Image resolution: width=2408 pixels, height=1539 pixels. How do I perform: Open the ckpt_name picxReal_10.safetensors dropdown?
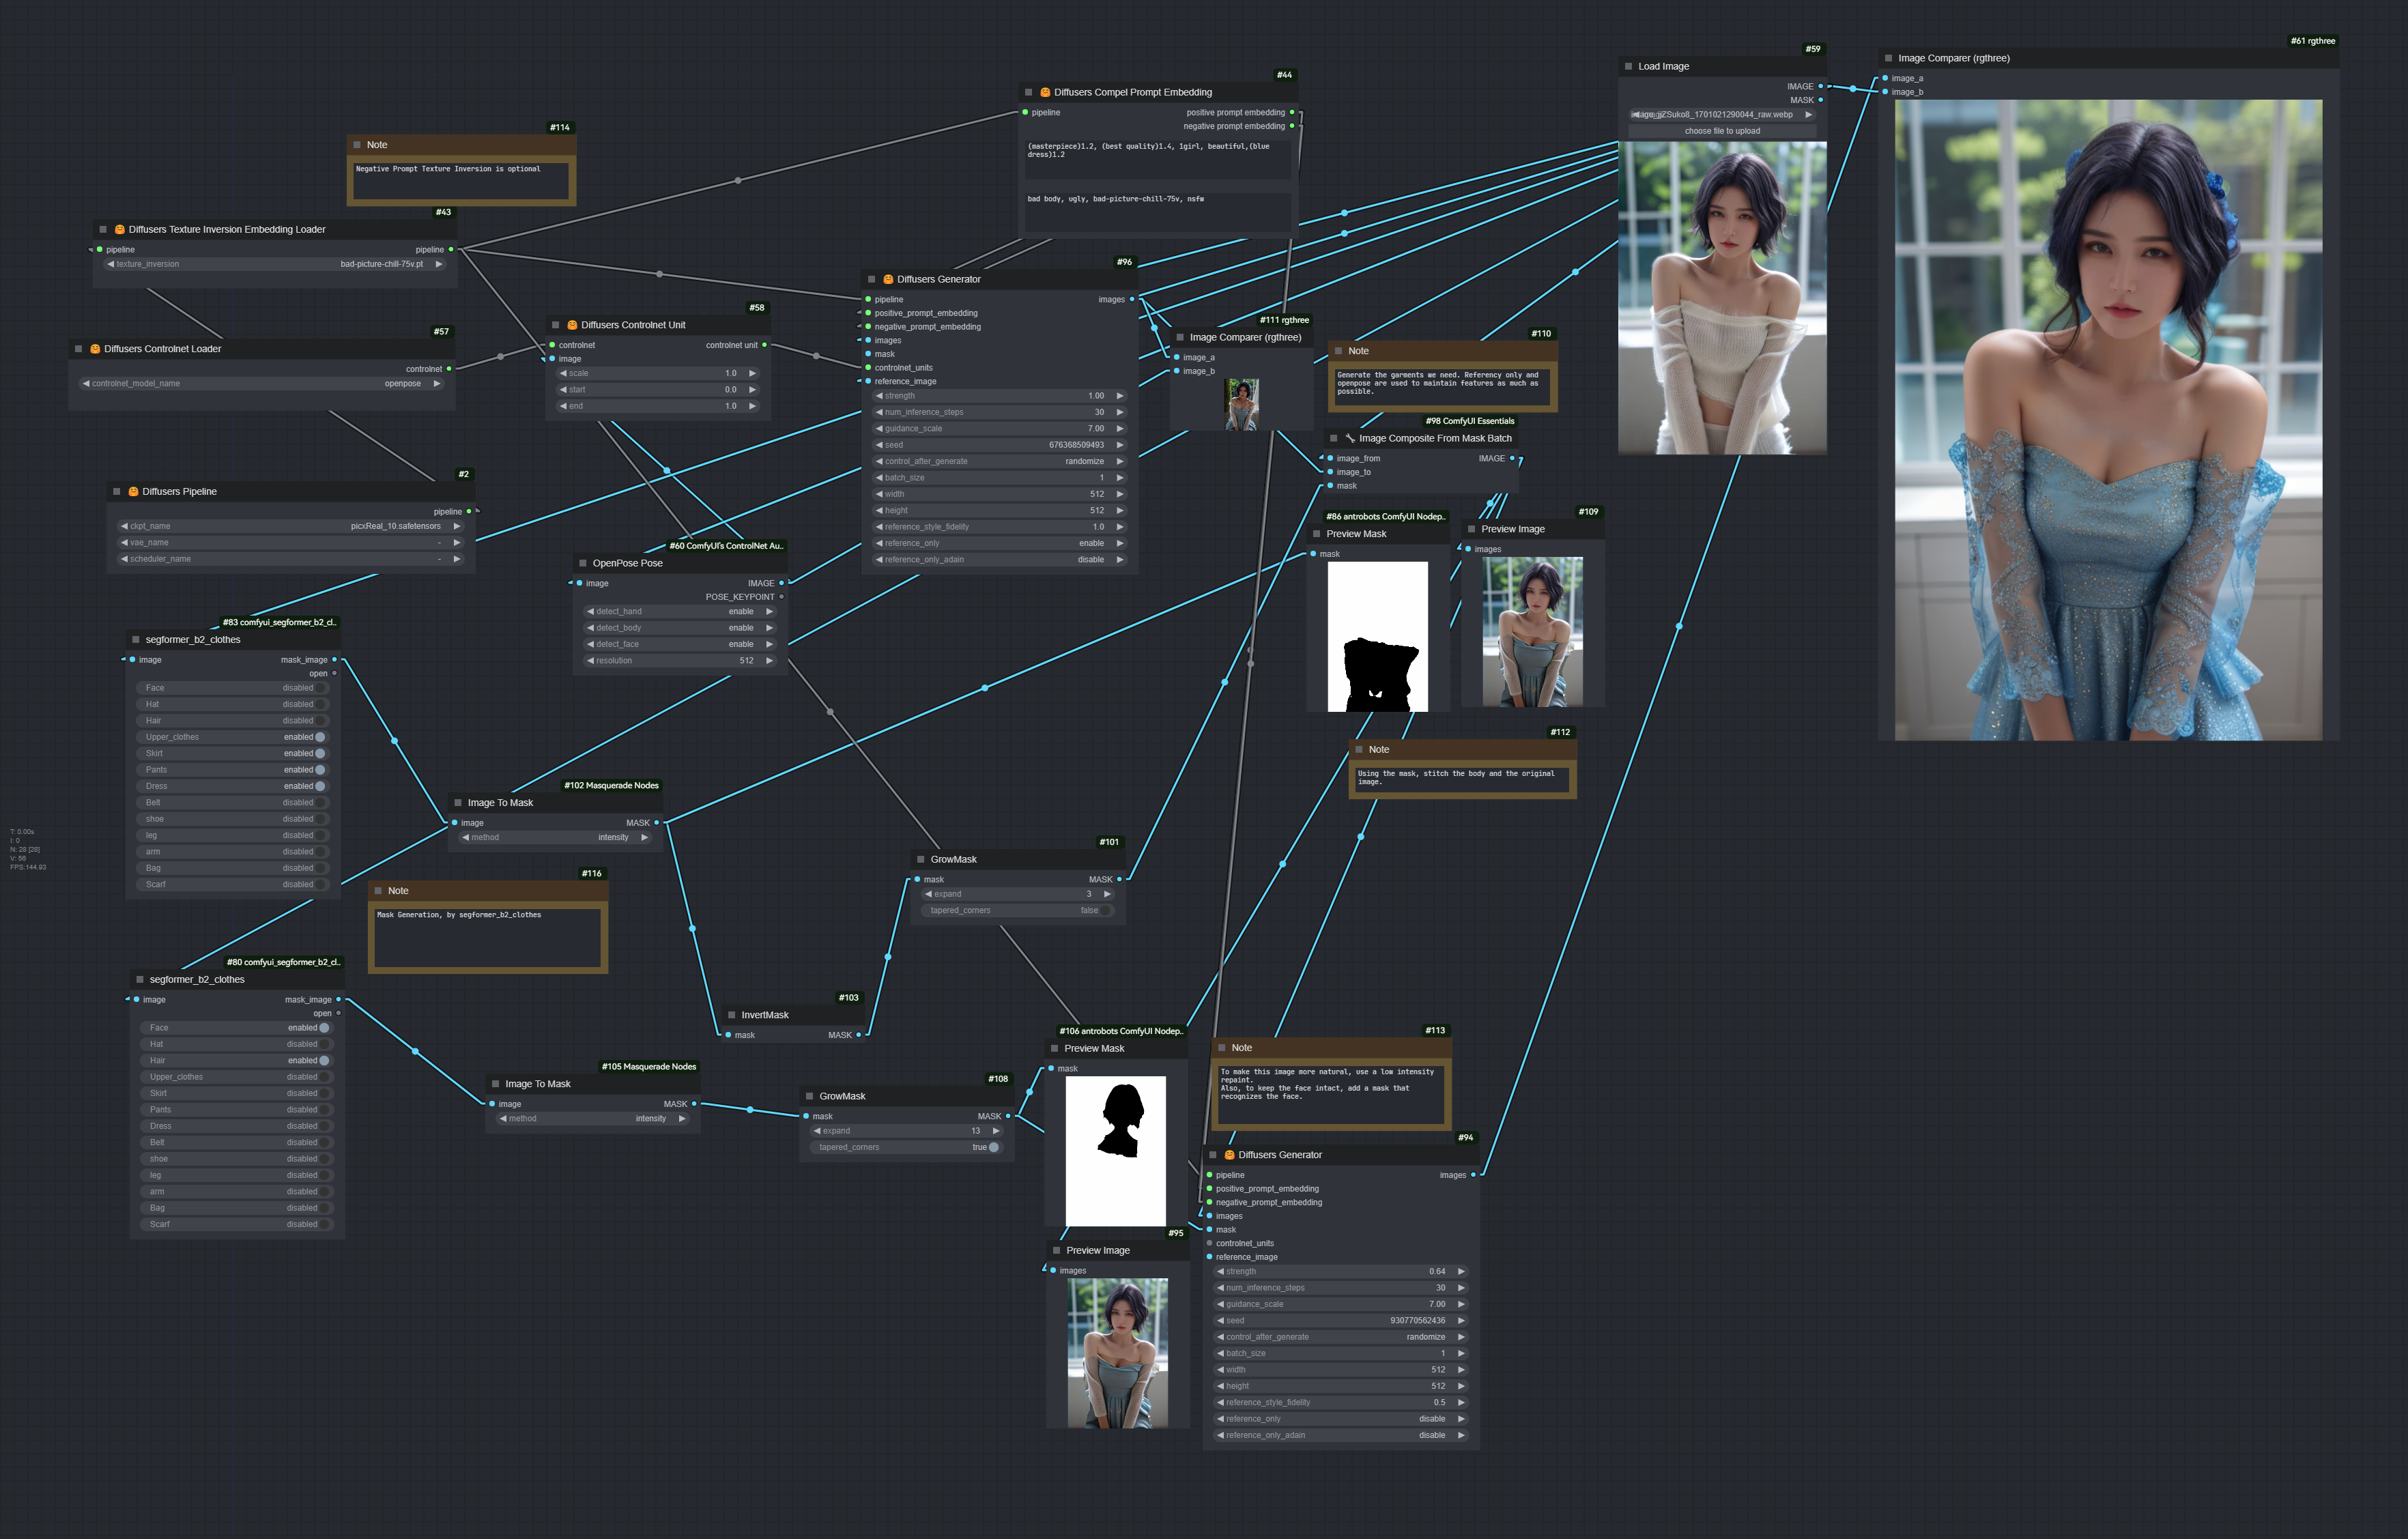290,526
